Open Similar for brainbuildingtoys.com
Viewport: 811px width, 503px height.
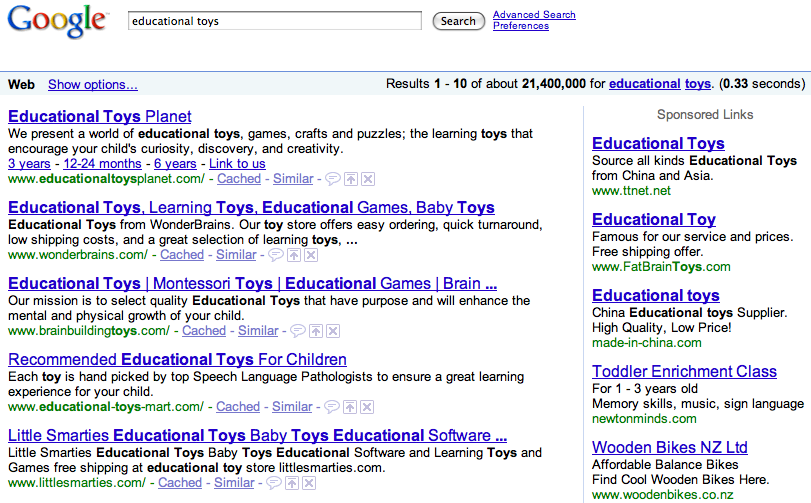(x=258, y=331)
